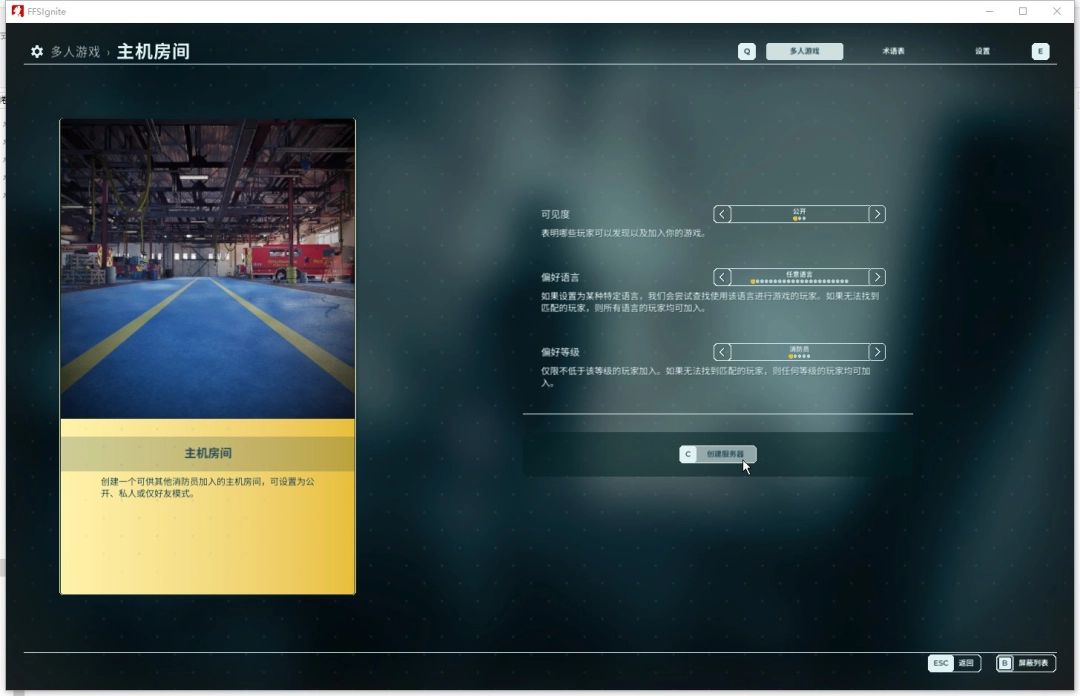Click the FFSIgnite app icon in title bar
The height and width of the screenshot is (696, 1080).
point(17,11)
